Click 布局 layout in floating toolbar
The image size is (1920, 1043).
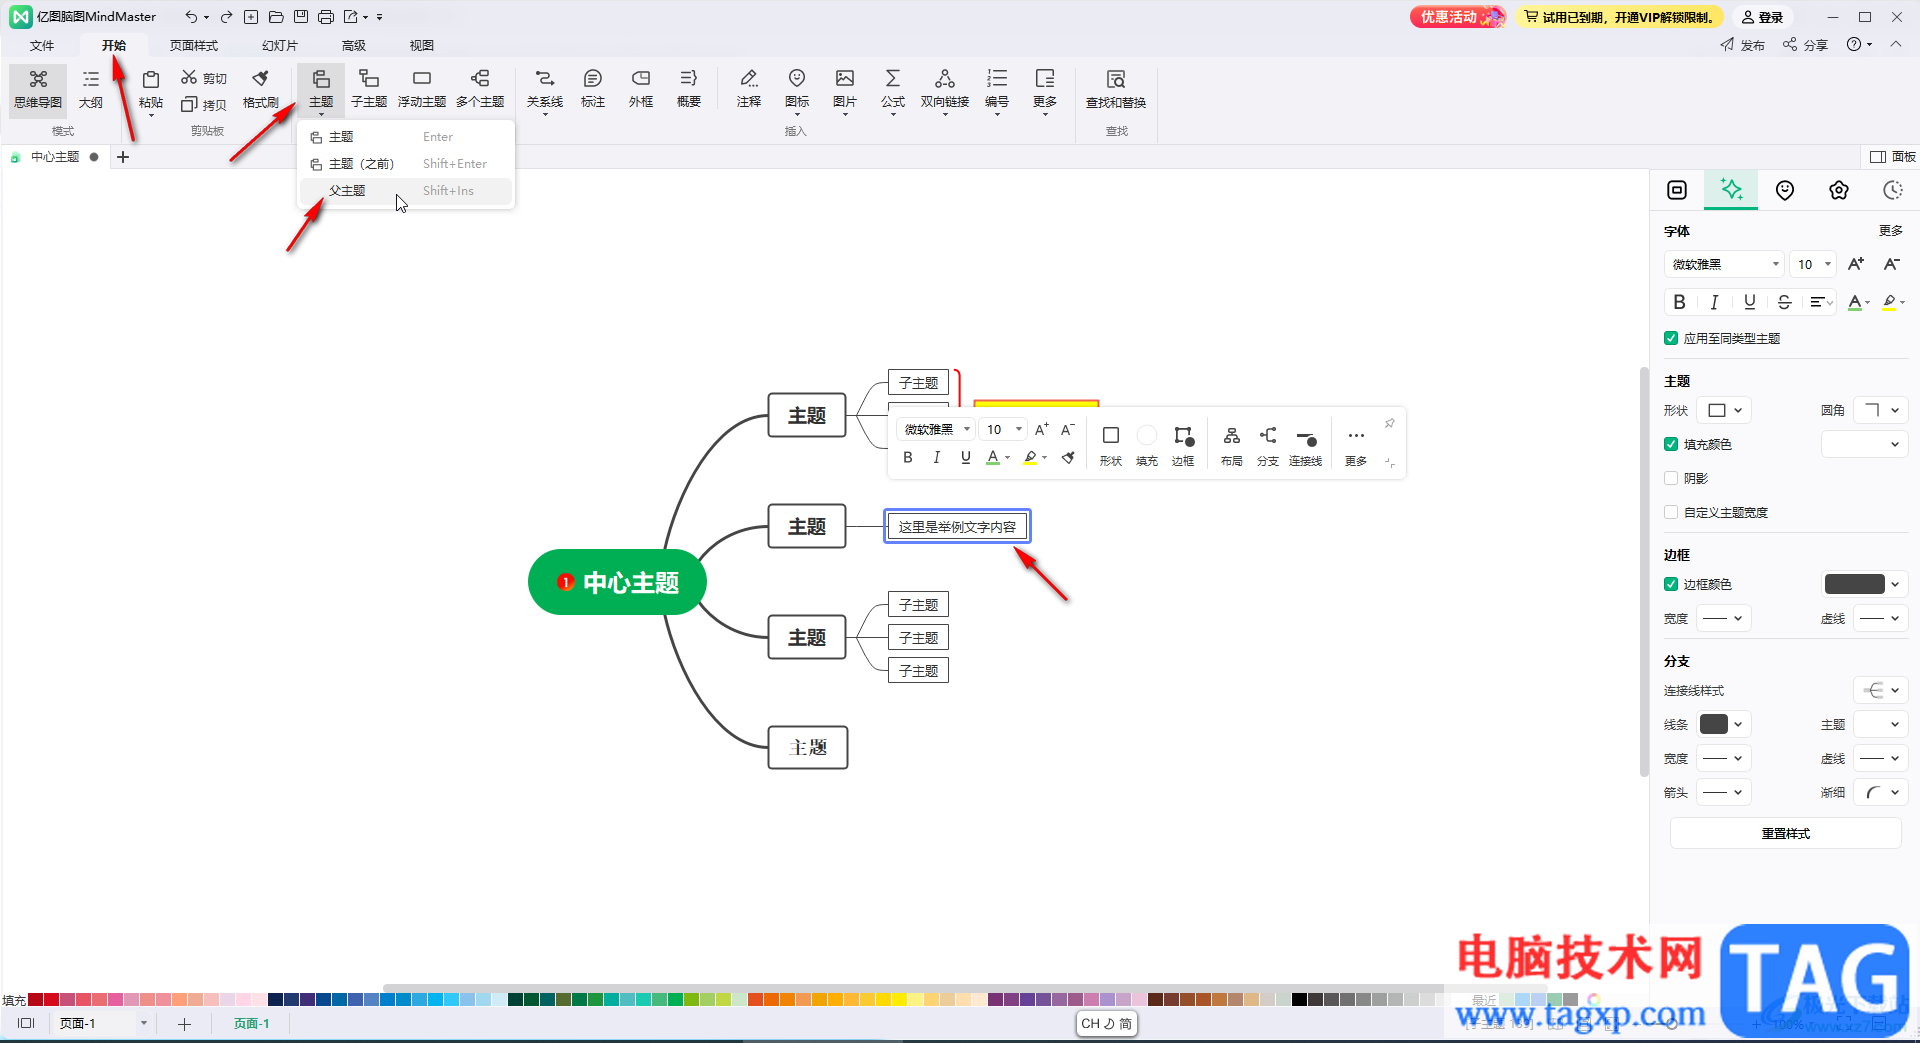(x=1232, y=446)
